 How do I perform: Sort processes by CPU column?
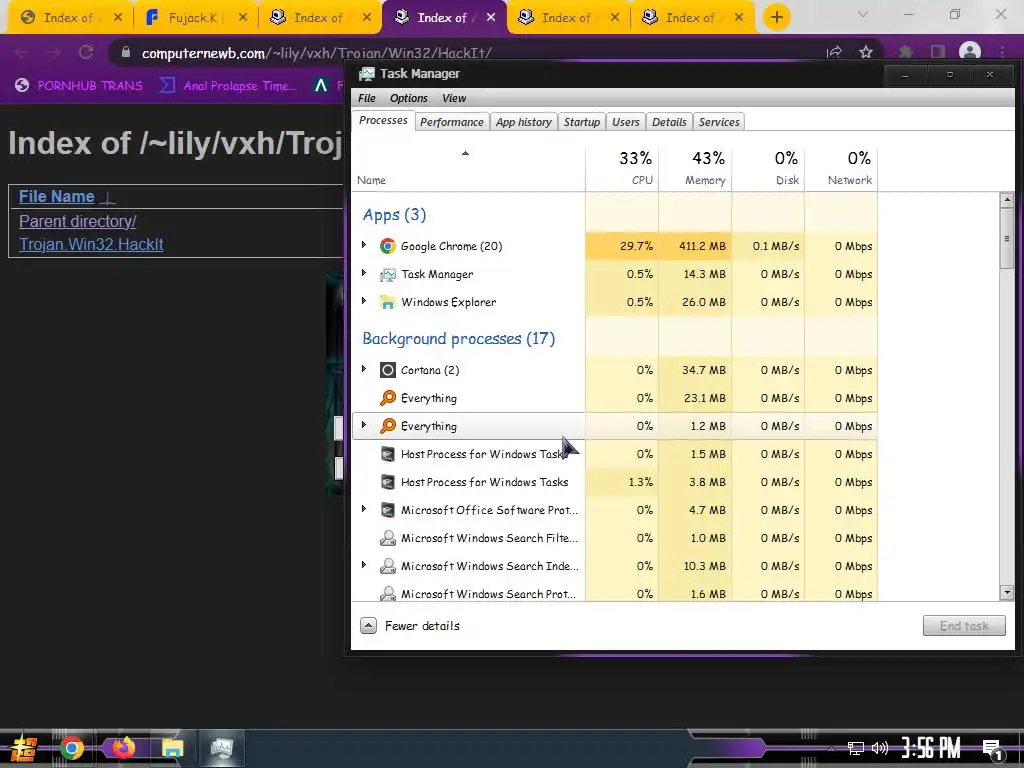coord(622,168)
